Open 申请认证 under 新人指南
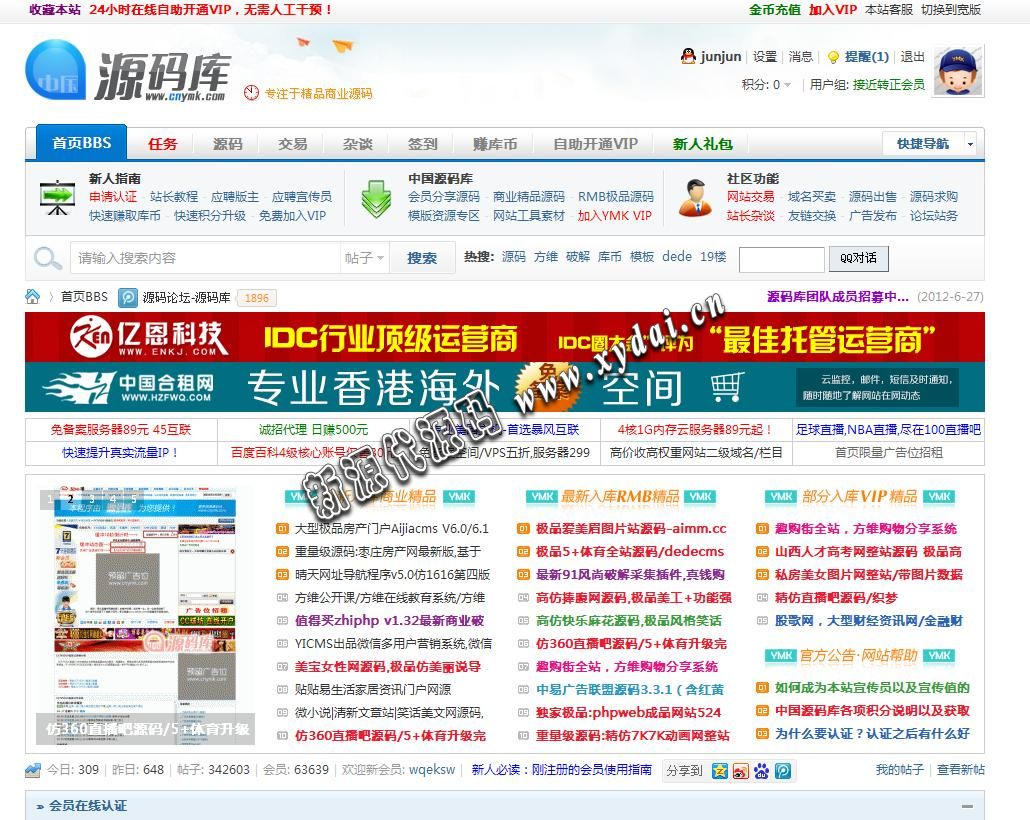Viewport: 1030px width, 820px height. [113, 196]
